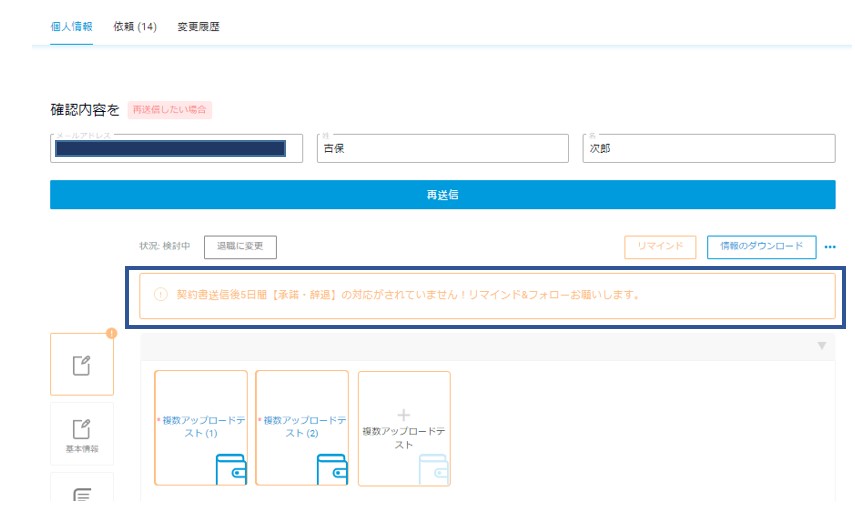Open 複数アップロードテスト (1) card
Viewport: 855px width, 531px height.
(201, 428)
